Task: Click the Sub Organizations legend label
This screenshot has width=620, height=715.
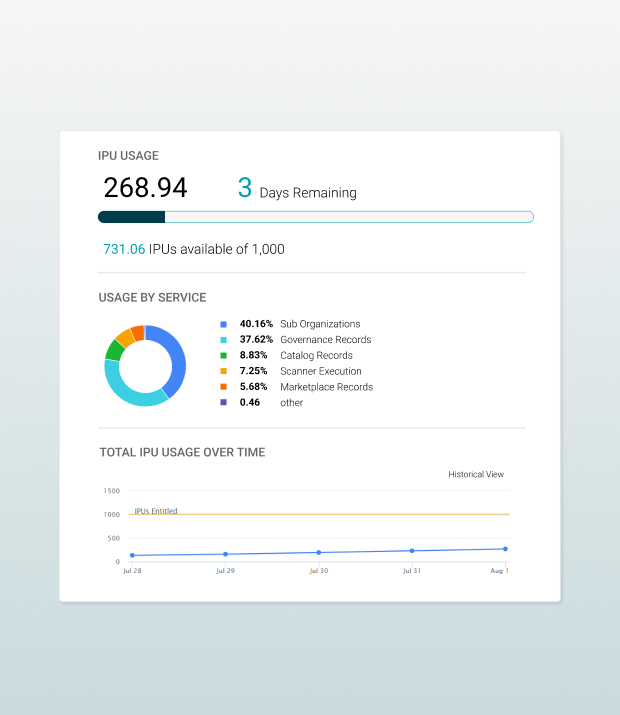Action: pyautogui.click(x=320, y=324)
